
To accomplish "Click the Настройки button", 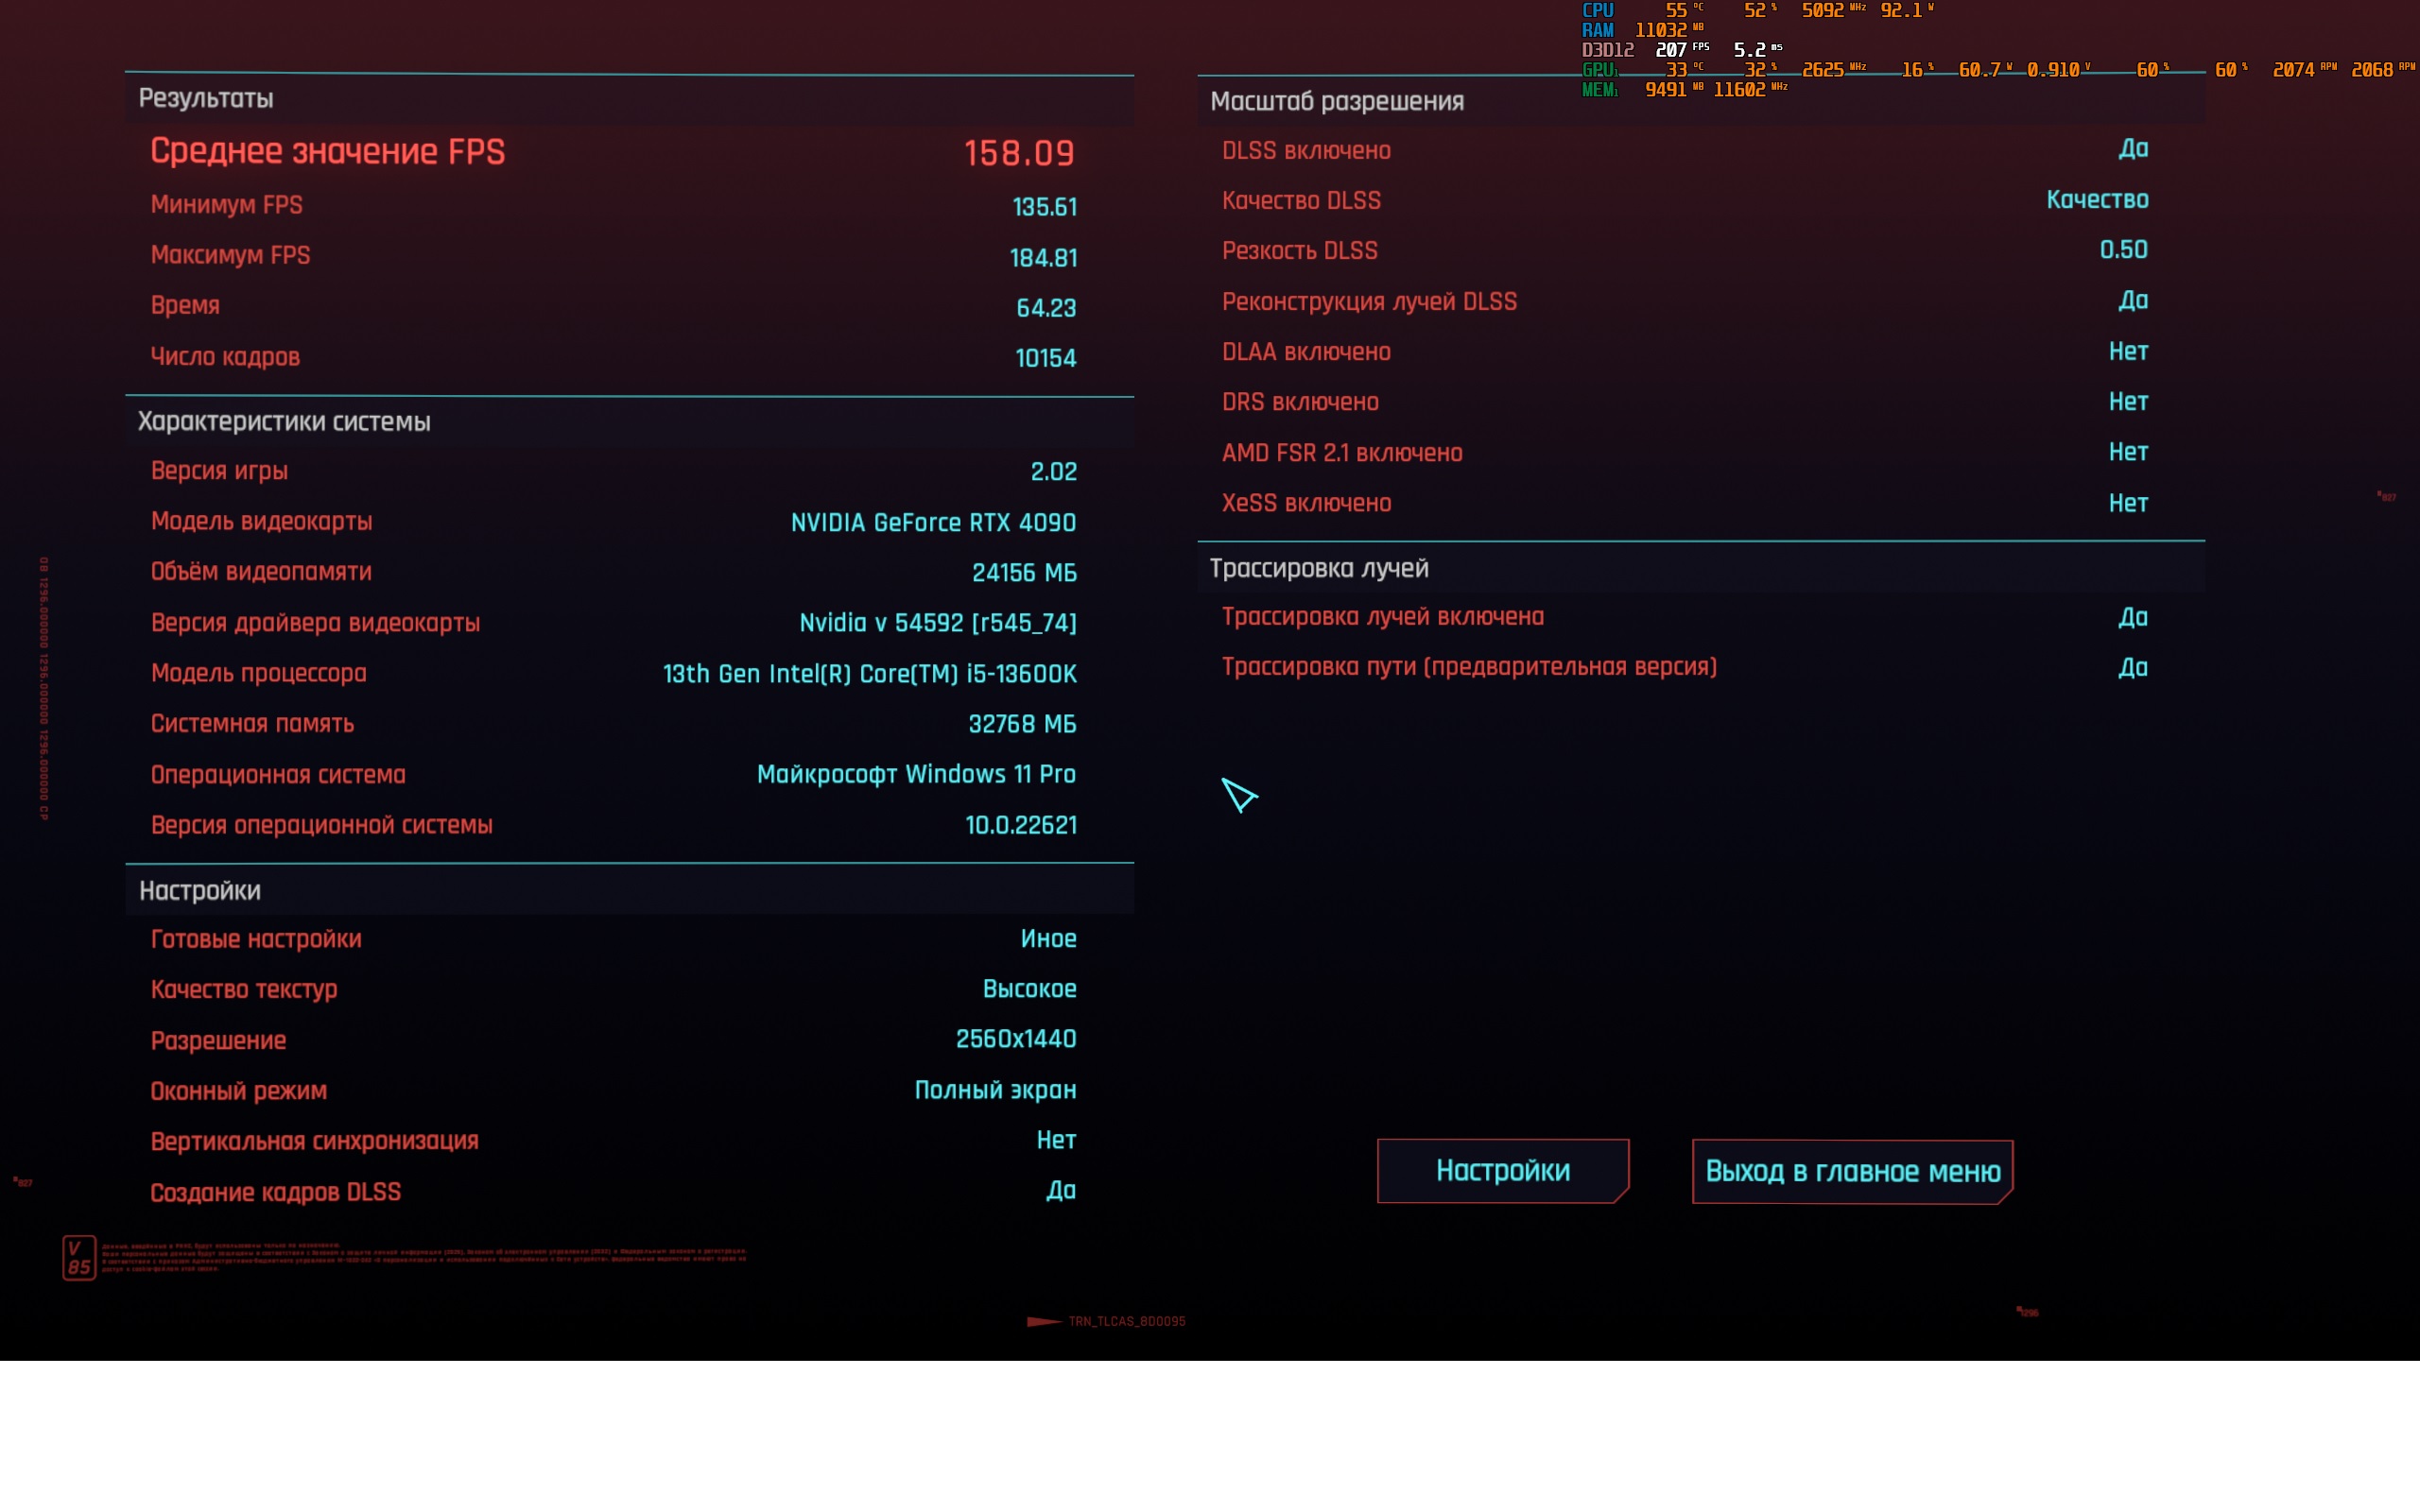I will 1502,1170.
